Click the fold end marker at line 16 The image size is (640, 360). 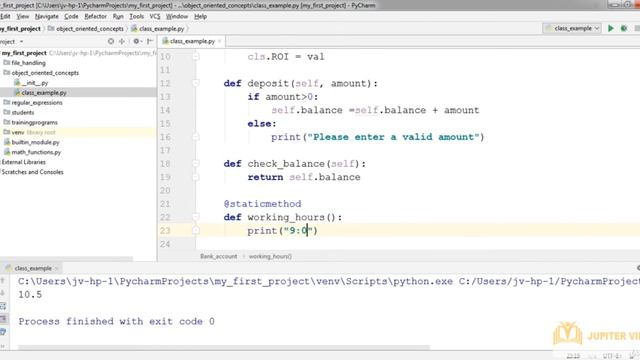196,137
